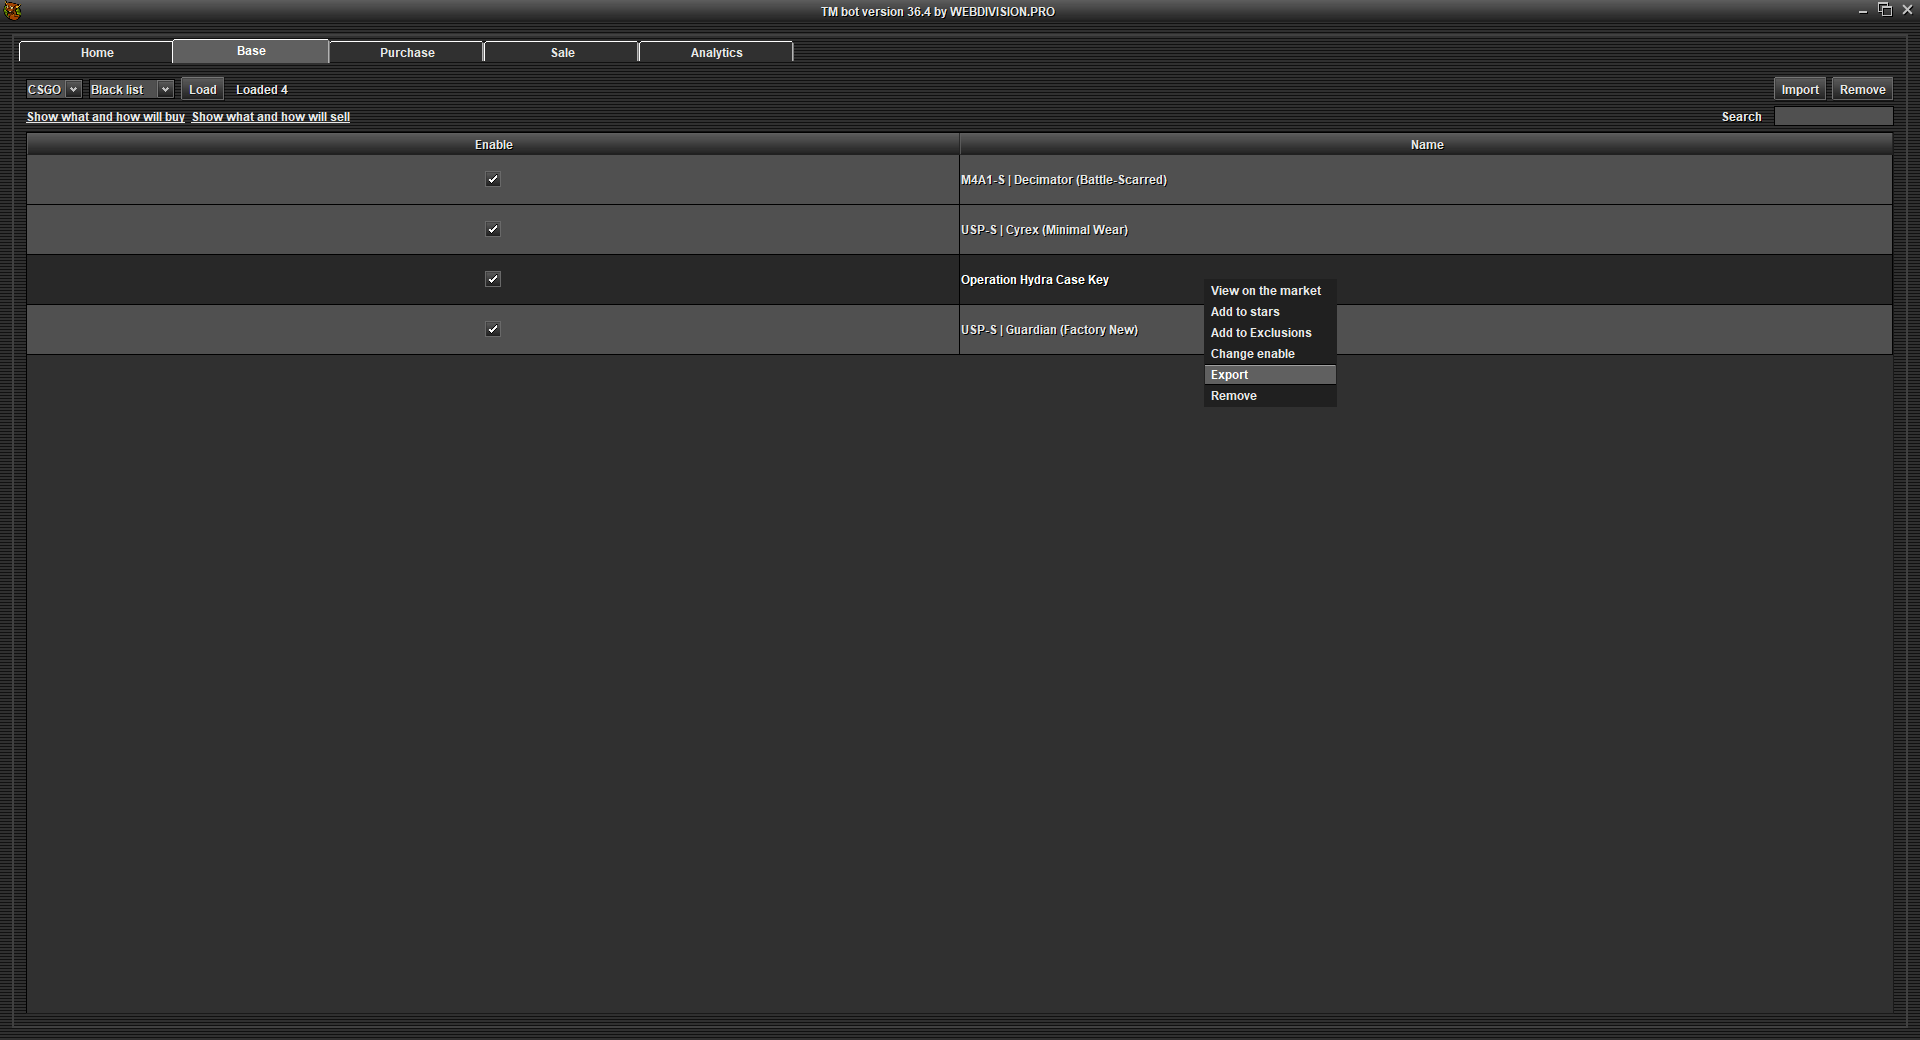Click the TM bot app icon in title bar
The height and width of the screenshot is (1040, 1920).
click(13, 11)
